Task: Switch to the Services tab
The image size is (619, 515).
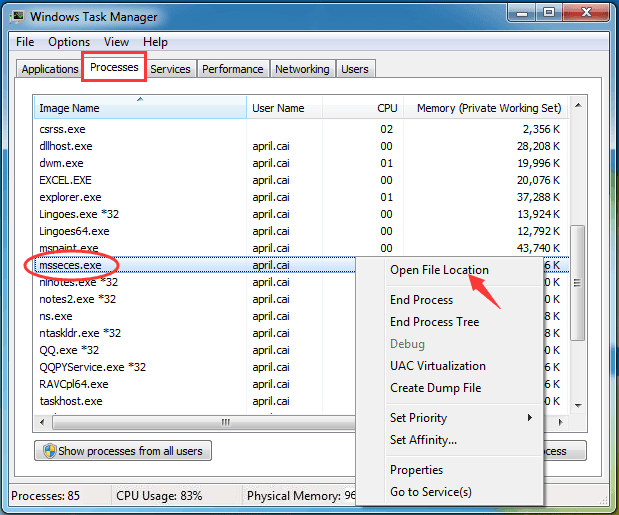Action: [170, 69]
